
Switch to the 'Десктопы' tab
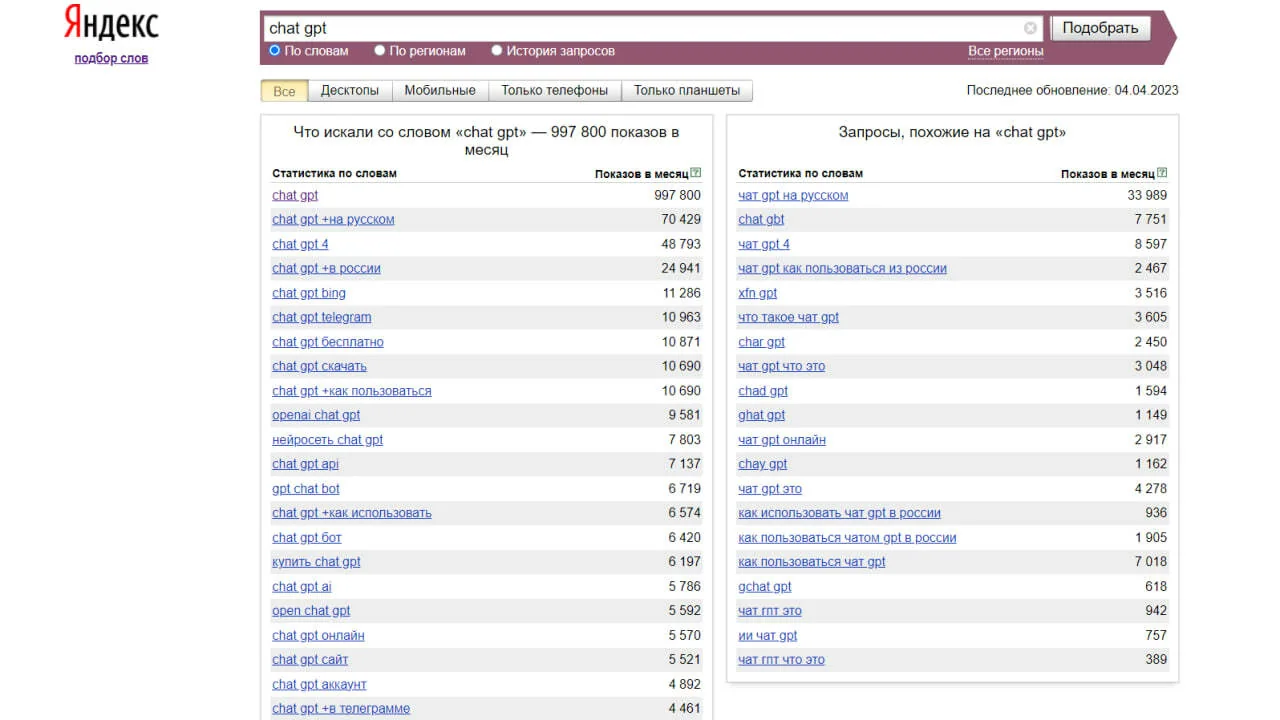click(x=350, y=91)
